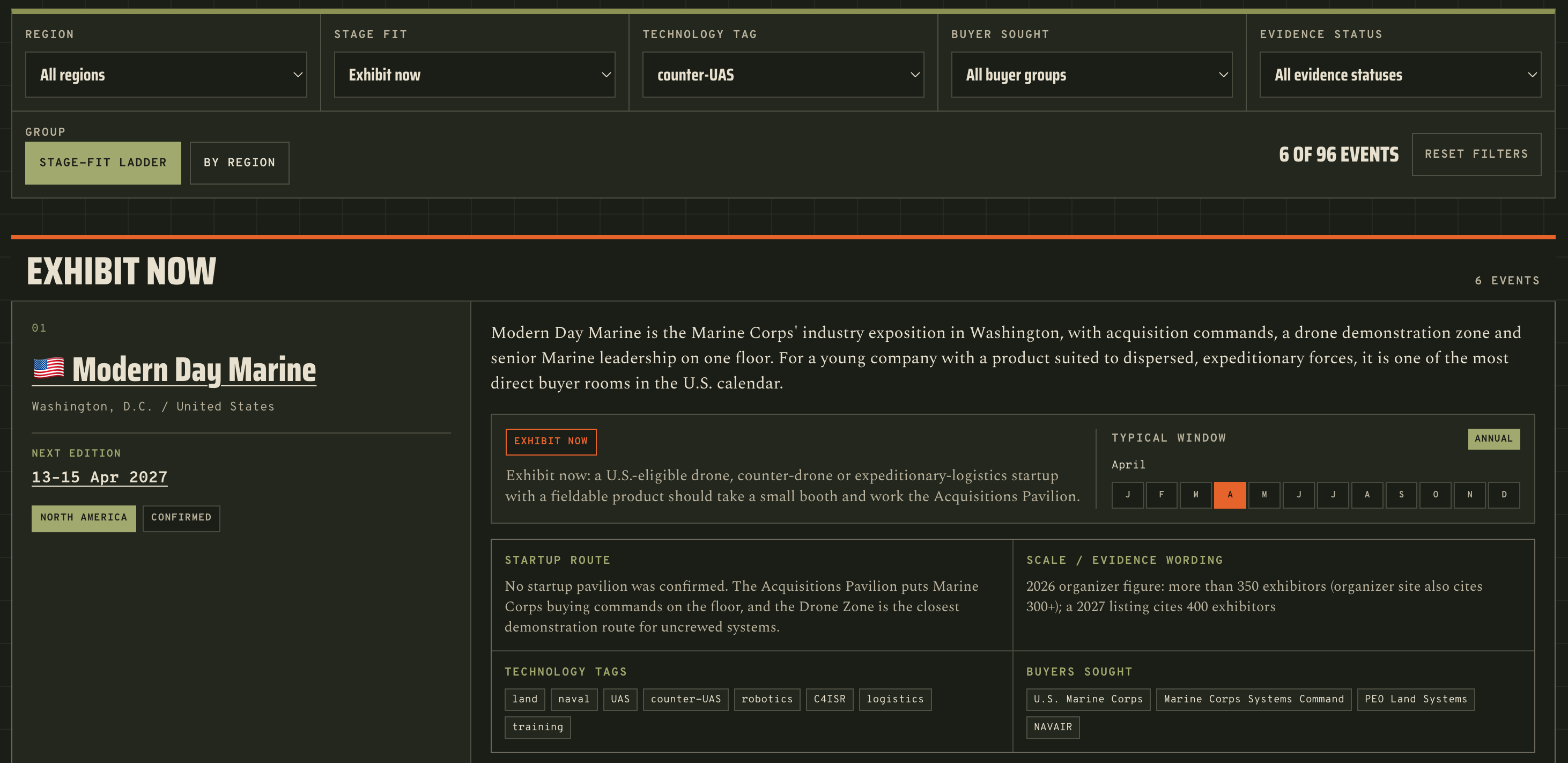Screen dimensions: 1568x763
Task: Click the PEO Land Systems tag
Action: [1416, 699]
